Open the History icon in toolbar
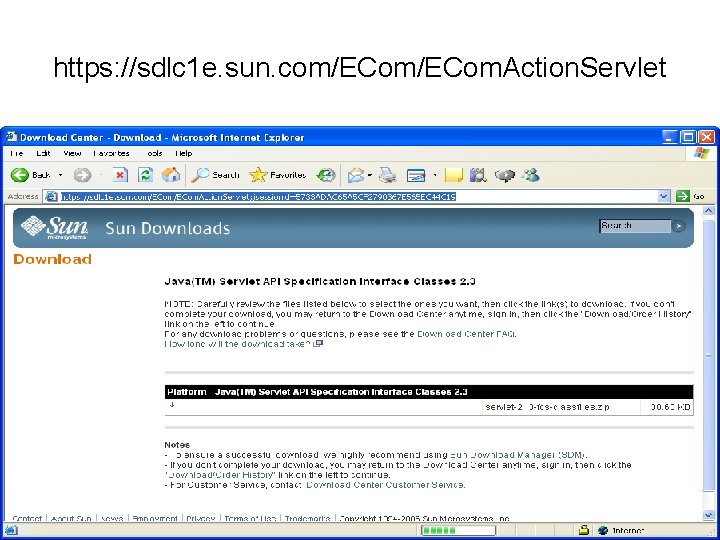The height and width of the screenshot is (540, 720). [326, 175]
